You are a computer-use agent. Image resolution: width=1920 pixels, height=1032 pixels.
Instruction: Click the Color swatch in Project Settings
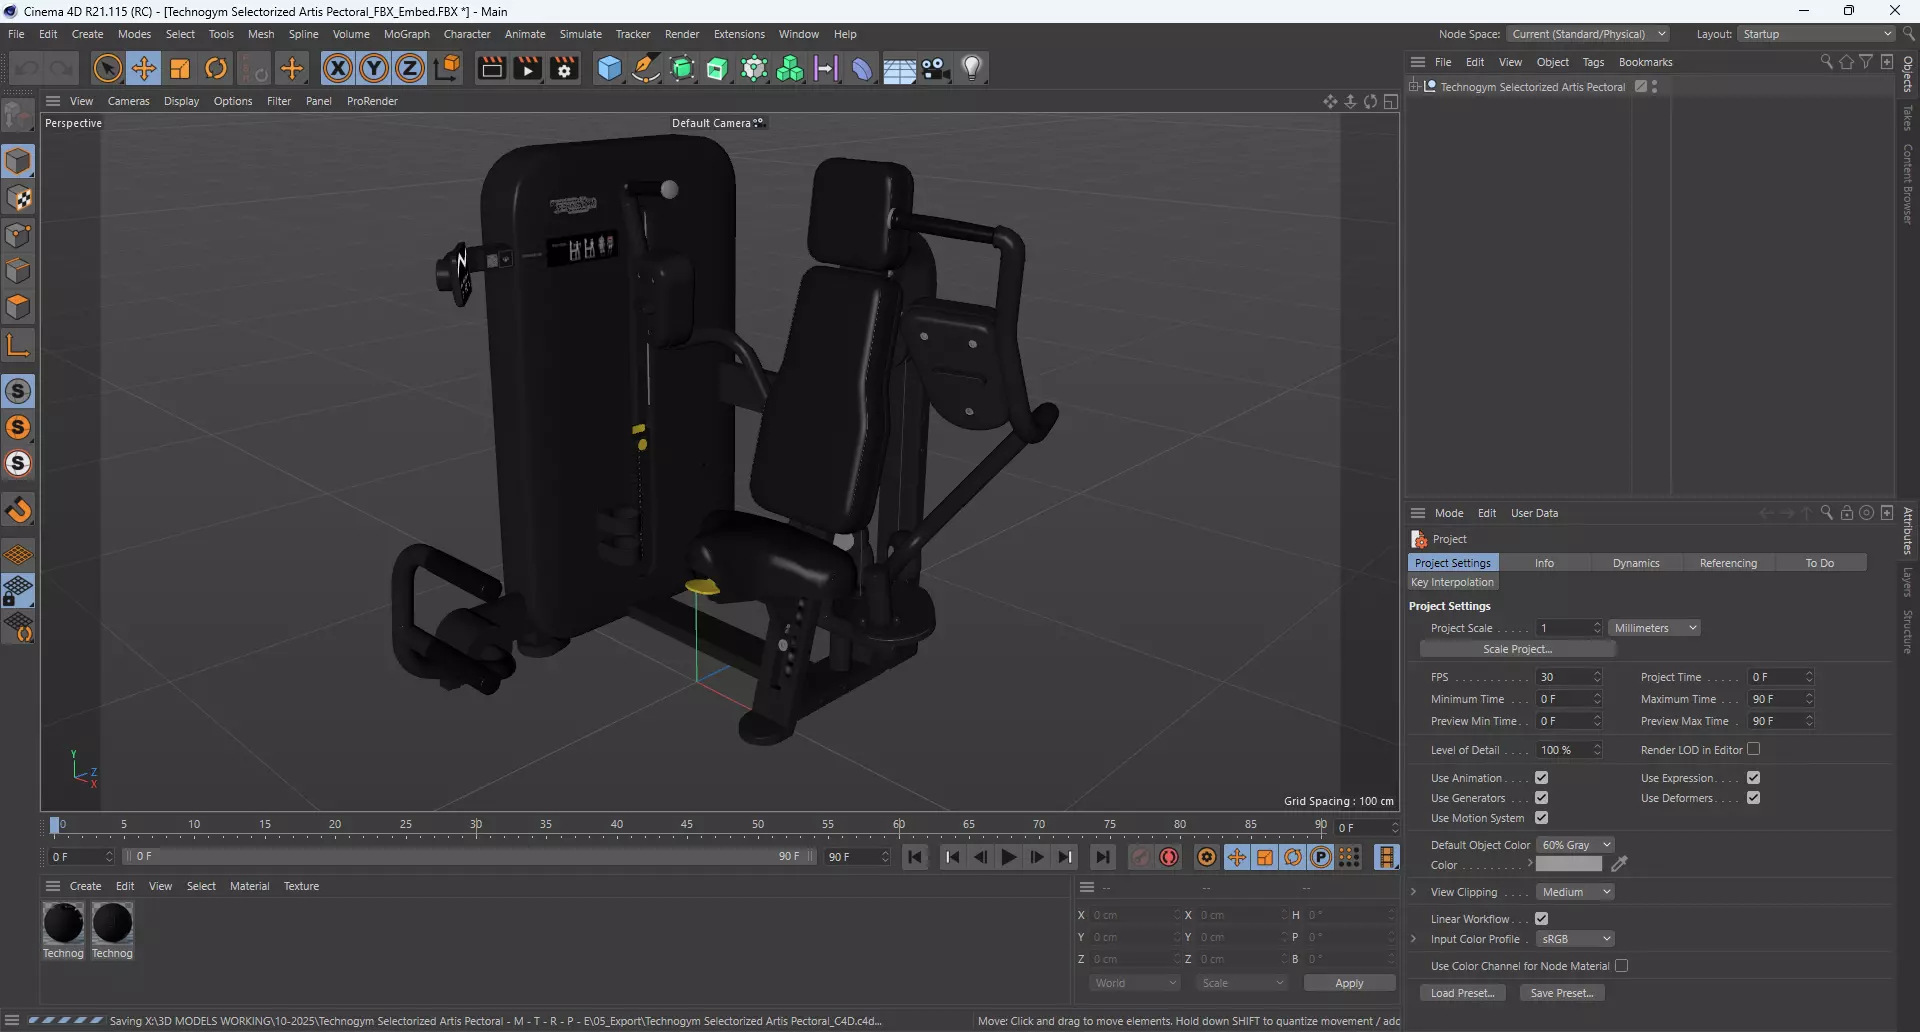tap(1569, 864)
